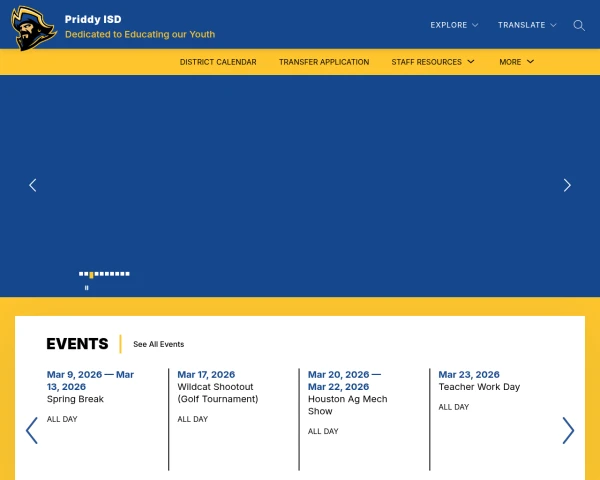Click the tagline Dedicated to Educating our Youth
This screenshot has height=480, width=600.
[x=140, y=34]
